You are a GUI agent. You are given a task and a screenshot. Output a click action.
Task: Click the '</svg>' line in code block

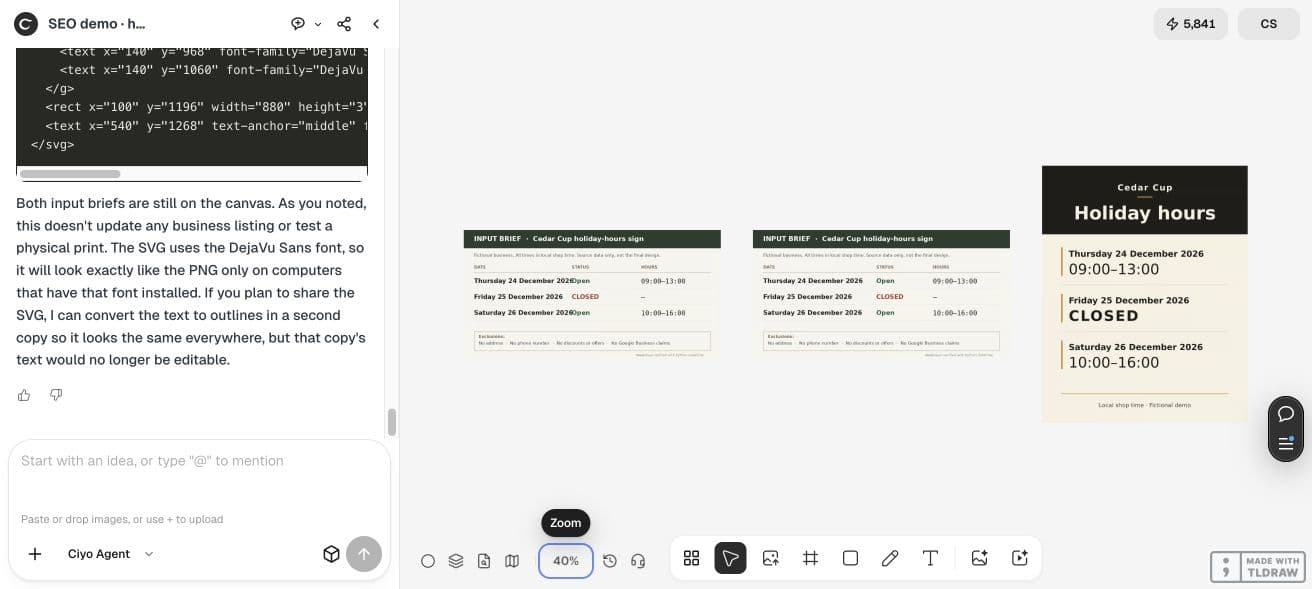point(52,144)
